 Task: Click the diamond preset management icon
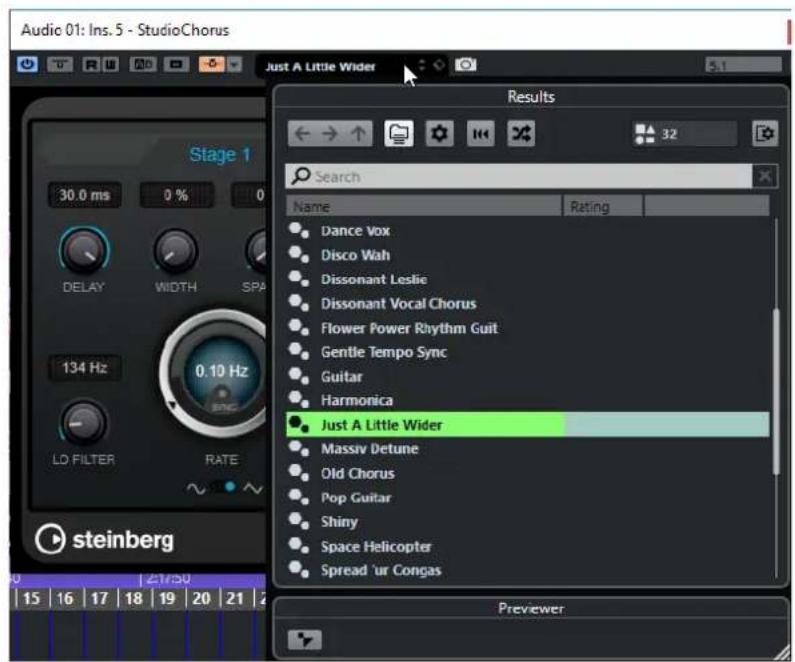(439, 65)
